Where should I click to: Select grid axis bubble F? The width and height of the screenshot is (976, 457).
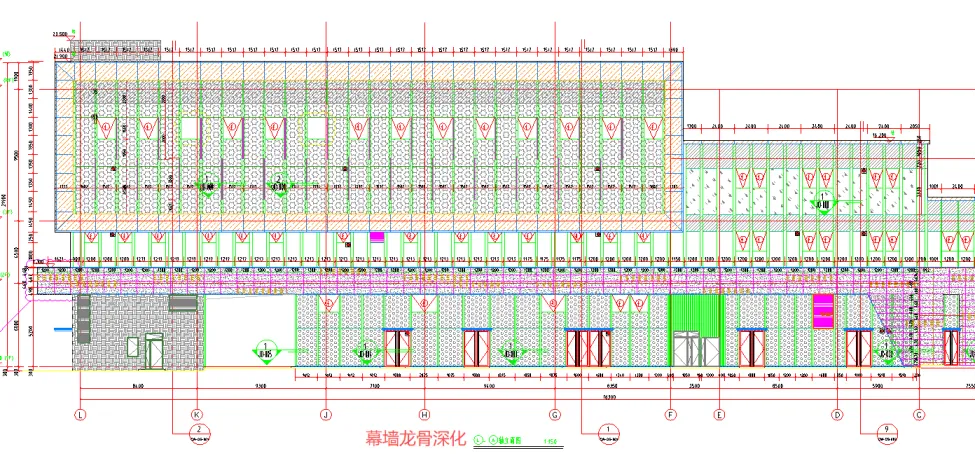670,414
